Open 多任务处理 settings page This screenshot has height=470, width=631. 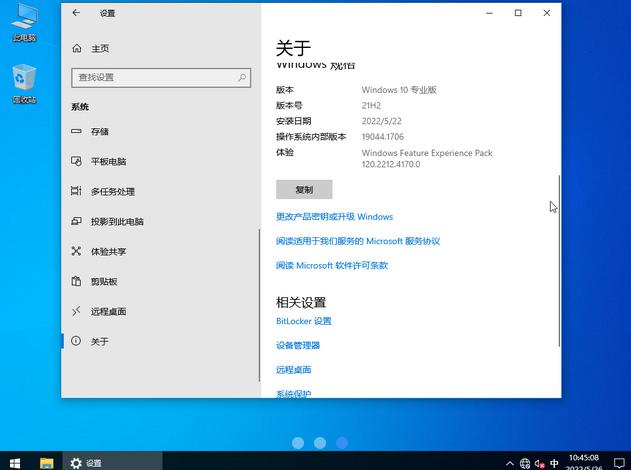[161, 192]
